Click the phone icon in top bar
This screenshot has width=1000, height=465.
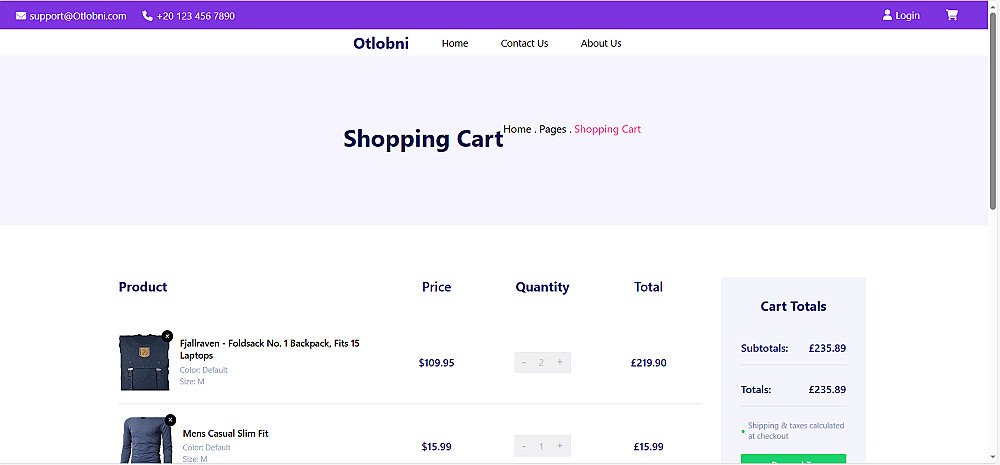tap(148, 16)
